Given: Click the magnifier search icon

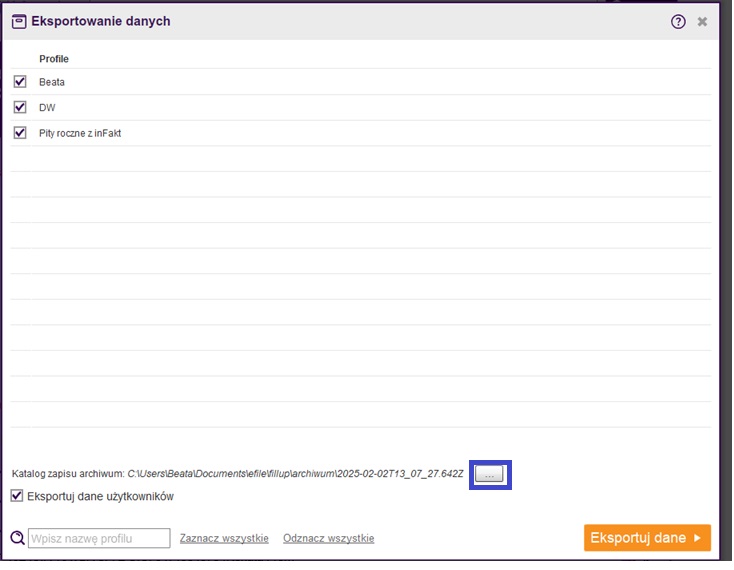Looking at the screenshot, I should [x=17, y=538].
